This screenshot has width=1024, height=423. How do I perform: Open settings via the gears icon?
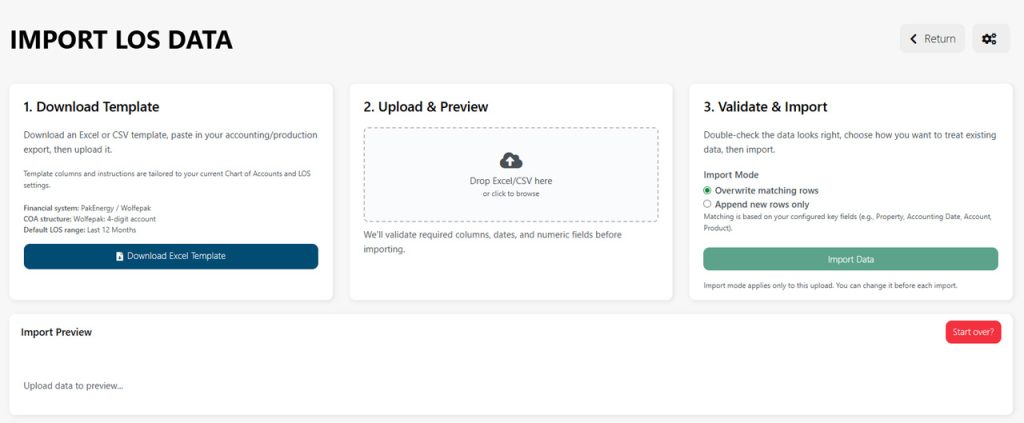click(989, 39)
